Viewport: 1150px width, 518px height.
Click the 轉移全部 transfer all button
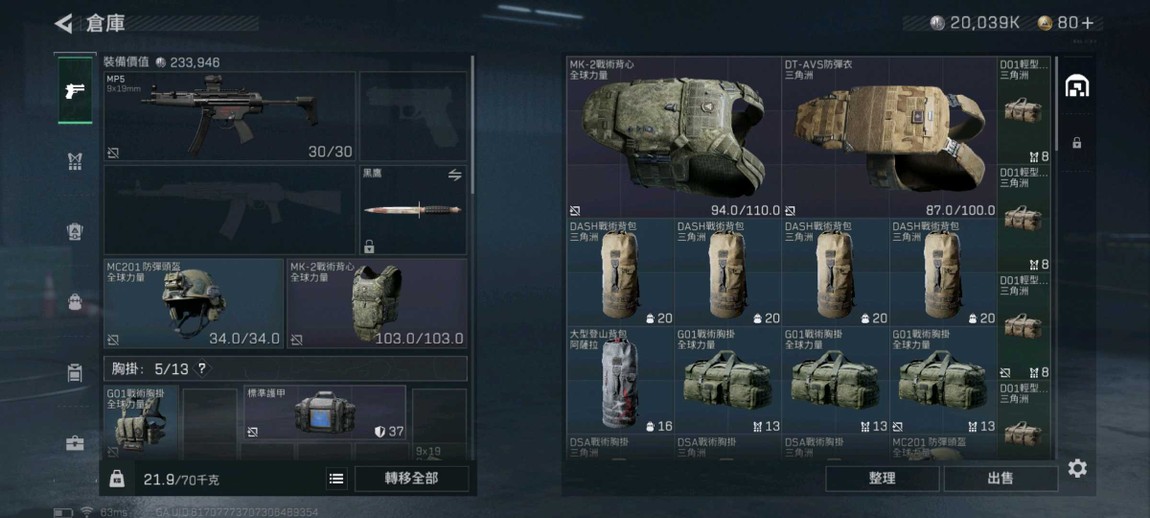[411, 478]
